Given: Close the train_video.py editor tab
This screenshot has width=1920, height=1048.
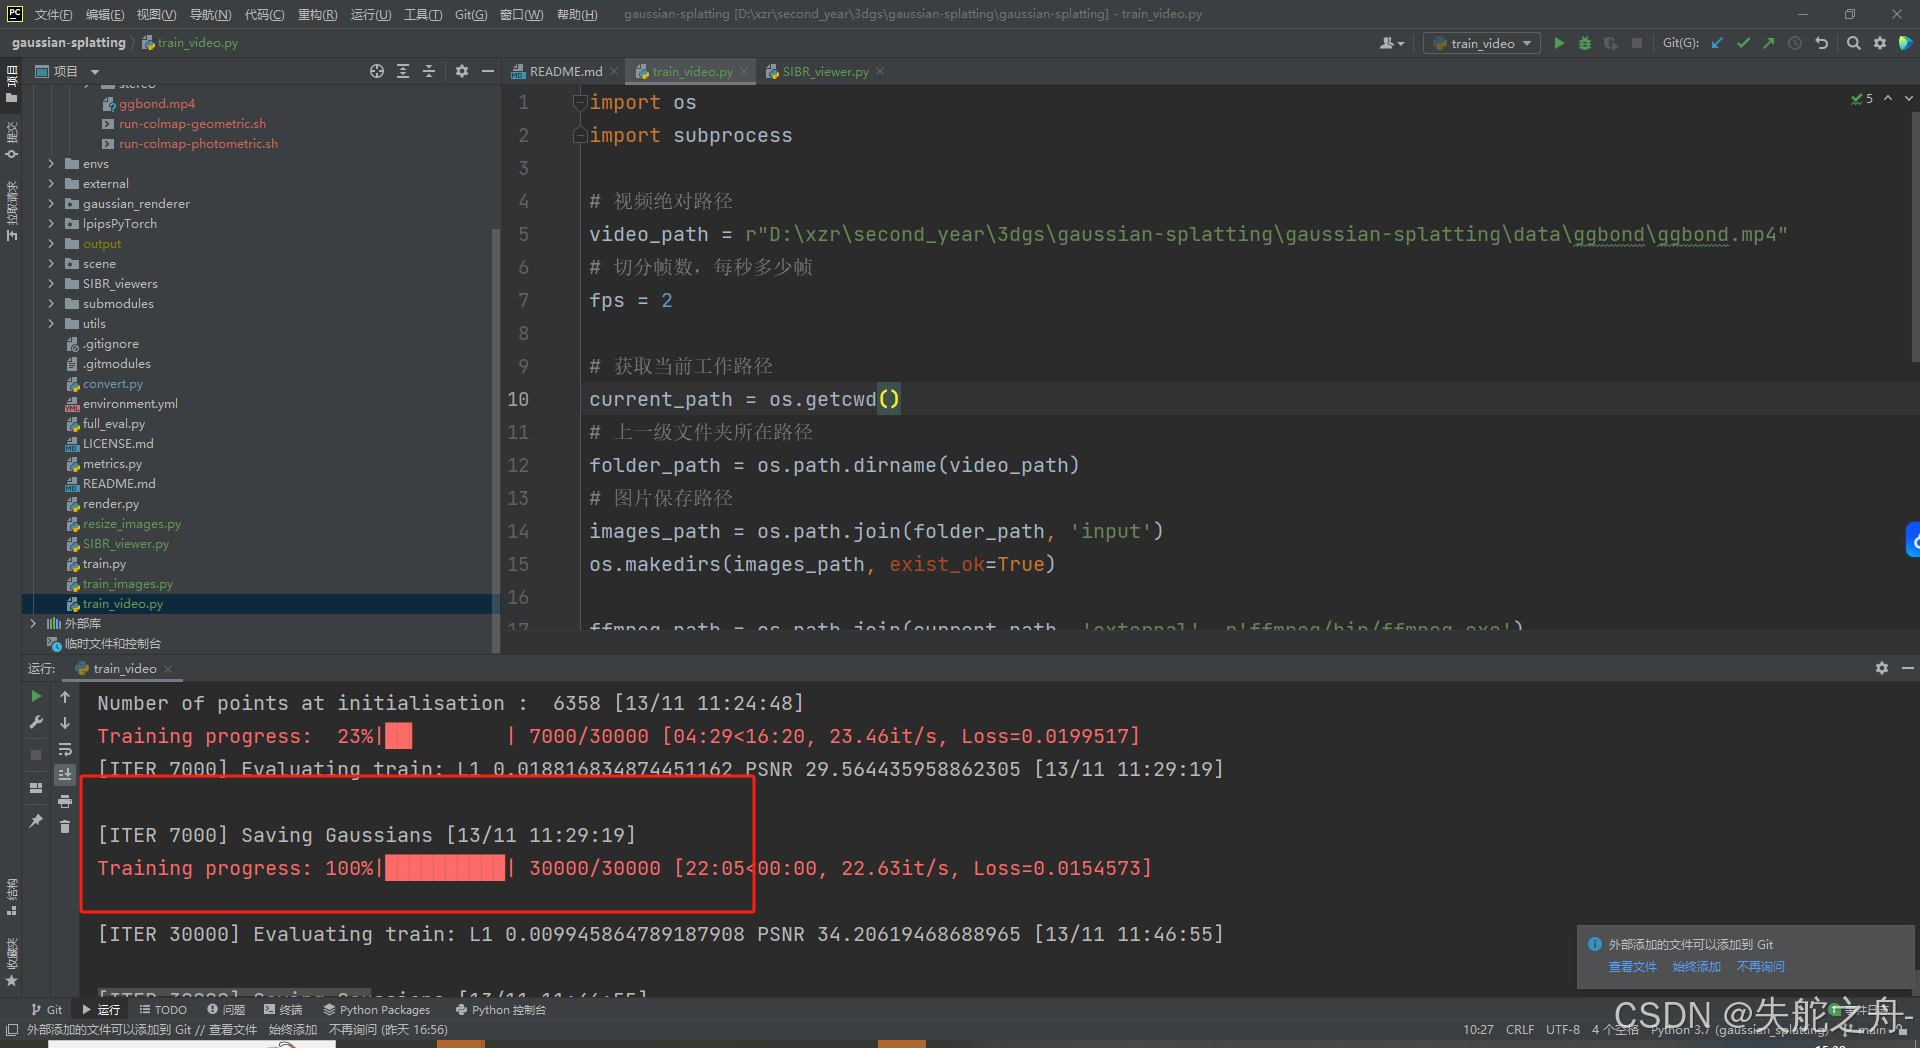Looking at the screenshot, I should tap(744, 71).
